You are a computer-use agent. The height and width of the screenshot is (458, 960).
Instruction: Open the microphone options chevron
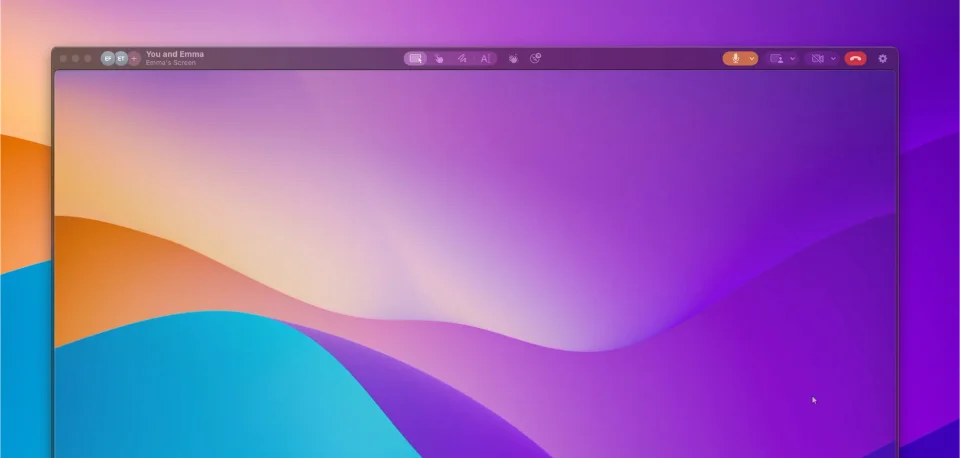(x=752, y=59)
